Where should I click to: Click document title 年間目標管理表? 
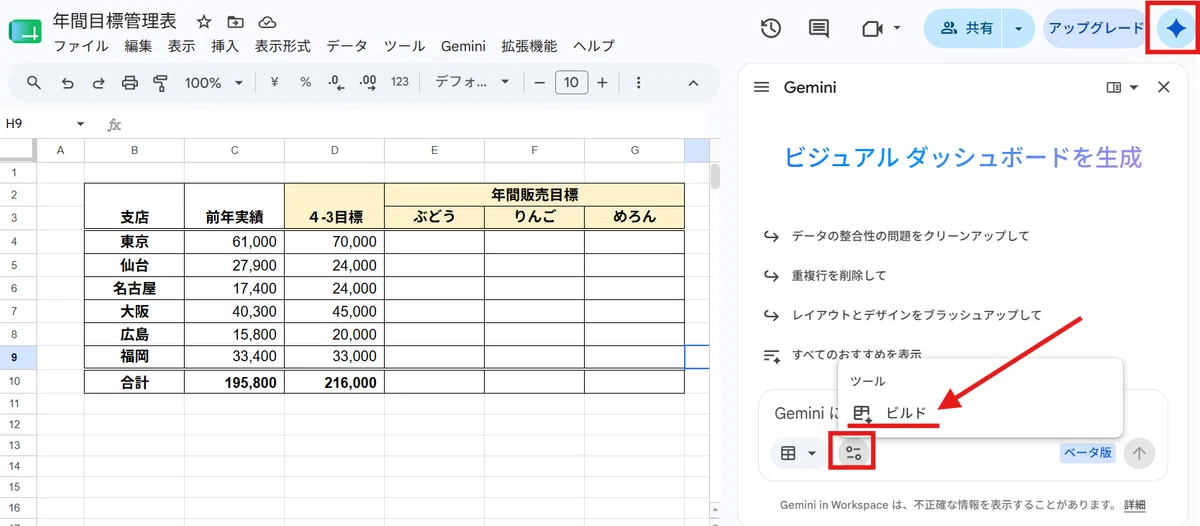click(115, 22)
